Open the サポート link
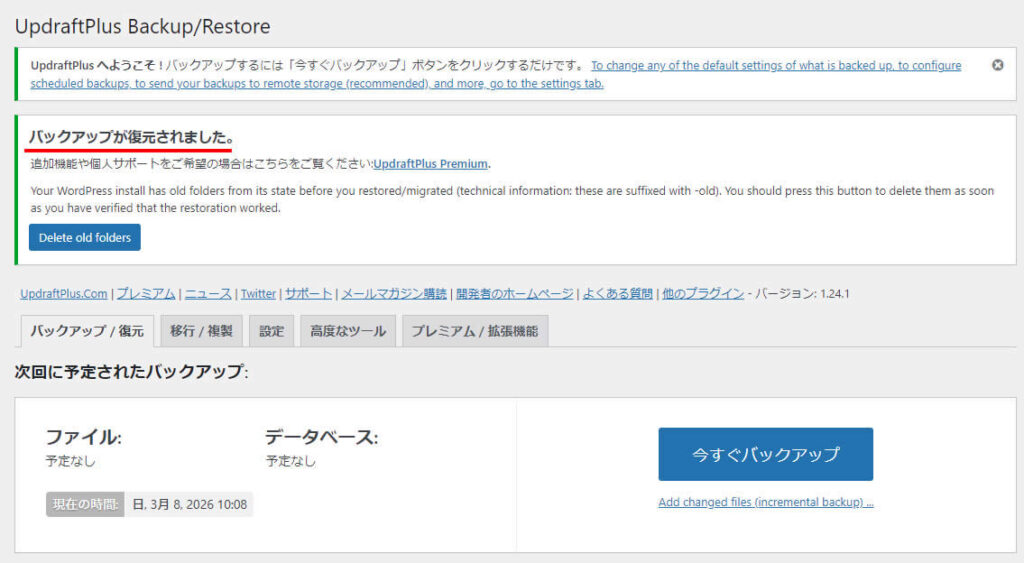 pyautogui.click(x=308, y=294)
